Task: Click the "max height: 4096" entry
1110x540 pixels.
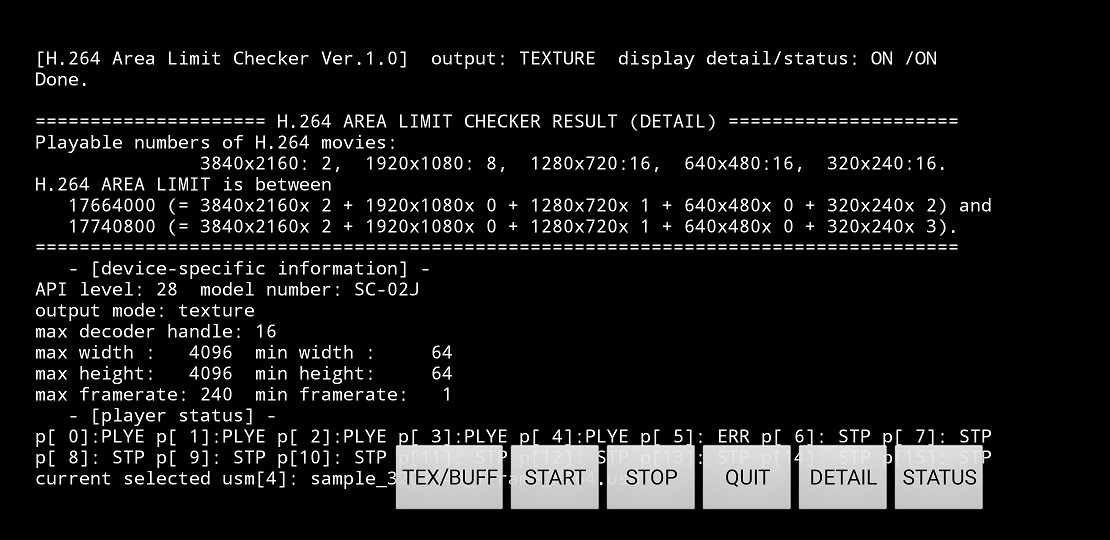Action: coord(134,374)
